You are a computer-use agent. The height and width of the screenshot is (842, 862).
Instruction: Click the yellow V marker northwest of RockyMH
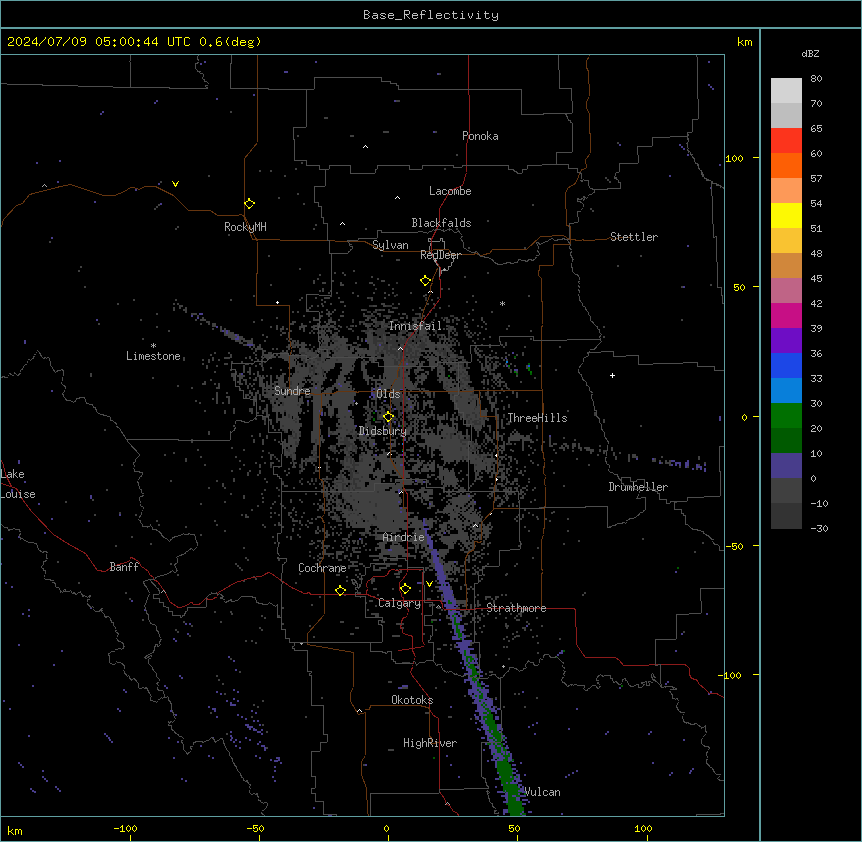(175, 184)
